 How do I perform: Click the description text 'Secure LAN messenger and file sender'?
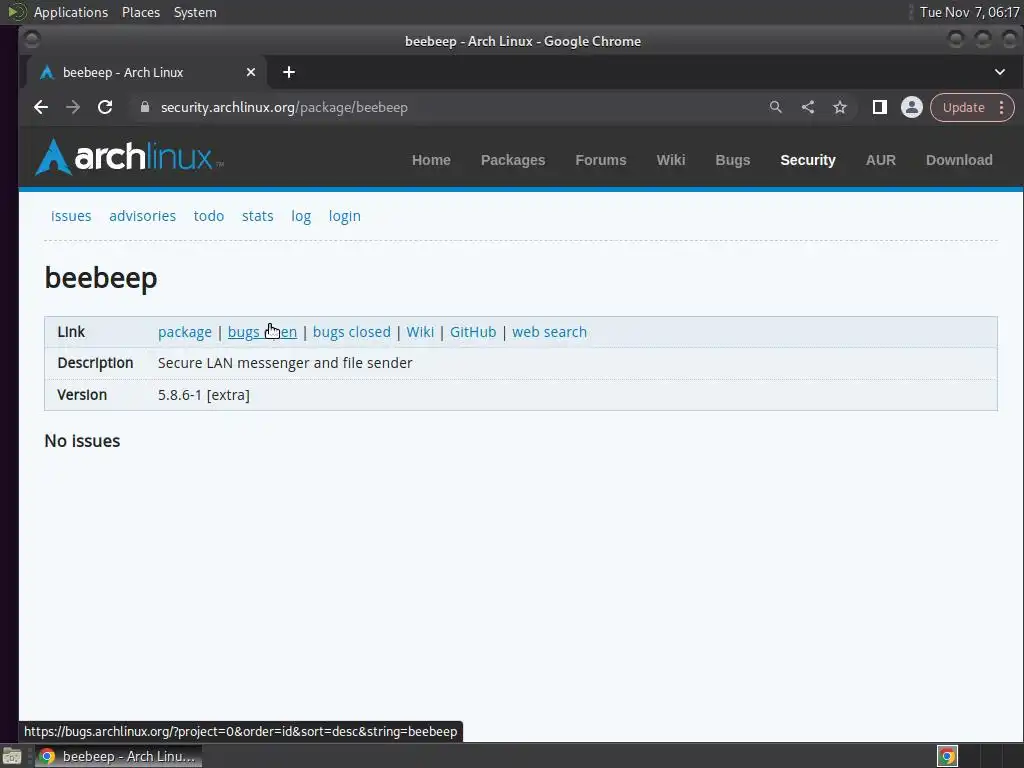click(x=285, y=362)
